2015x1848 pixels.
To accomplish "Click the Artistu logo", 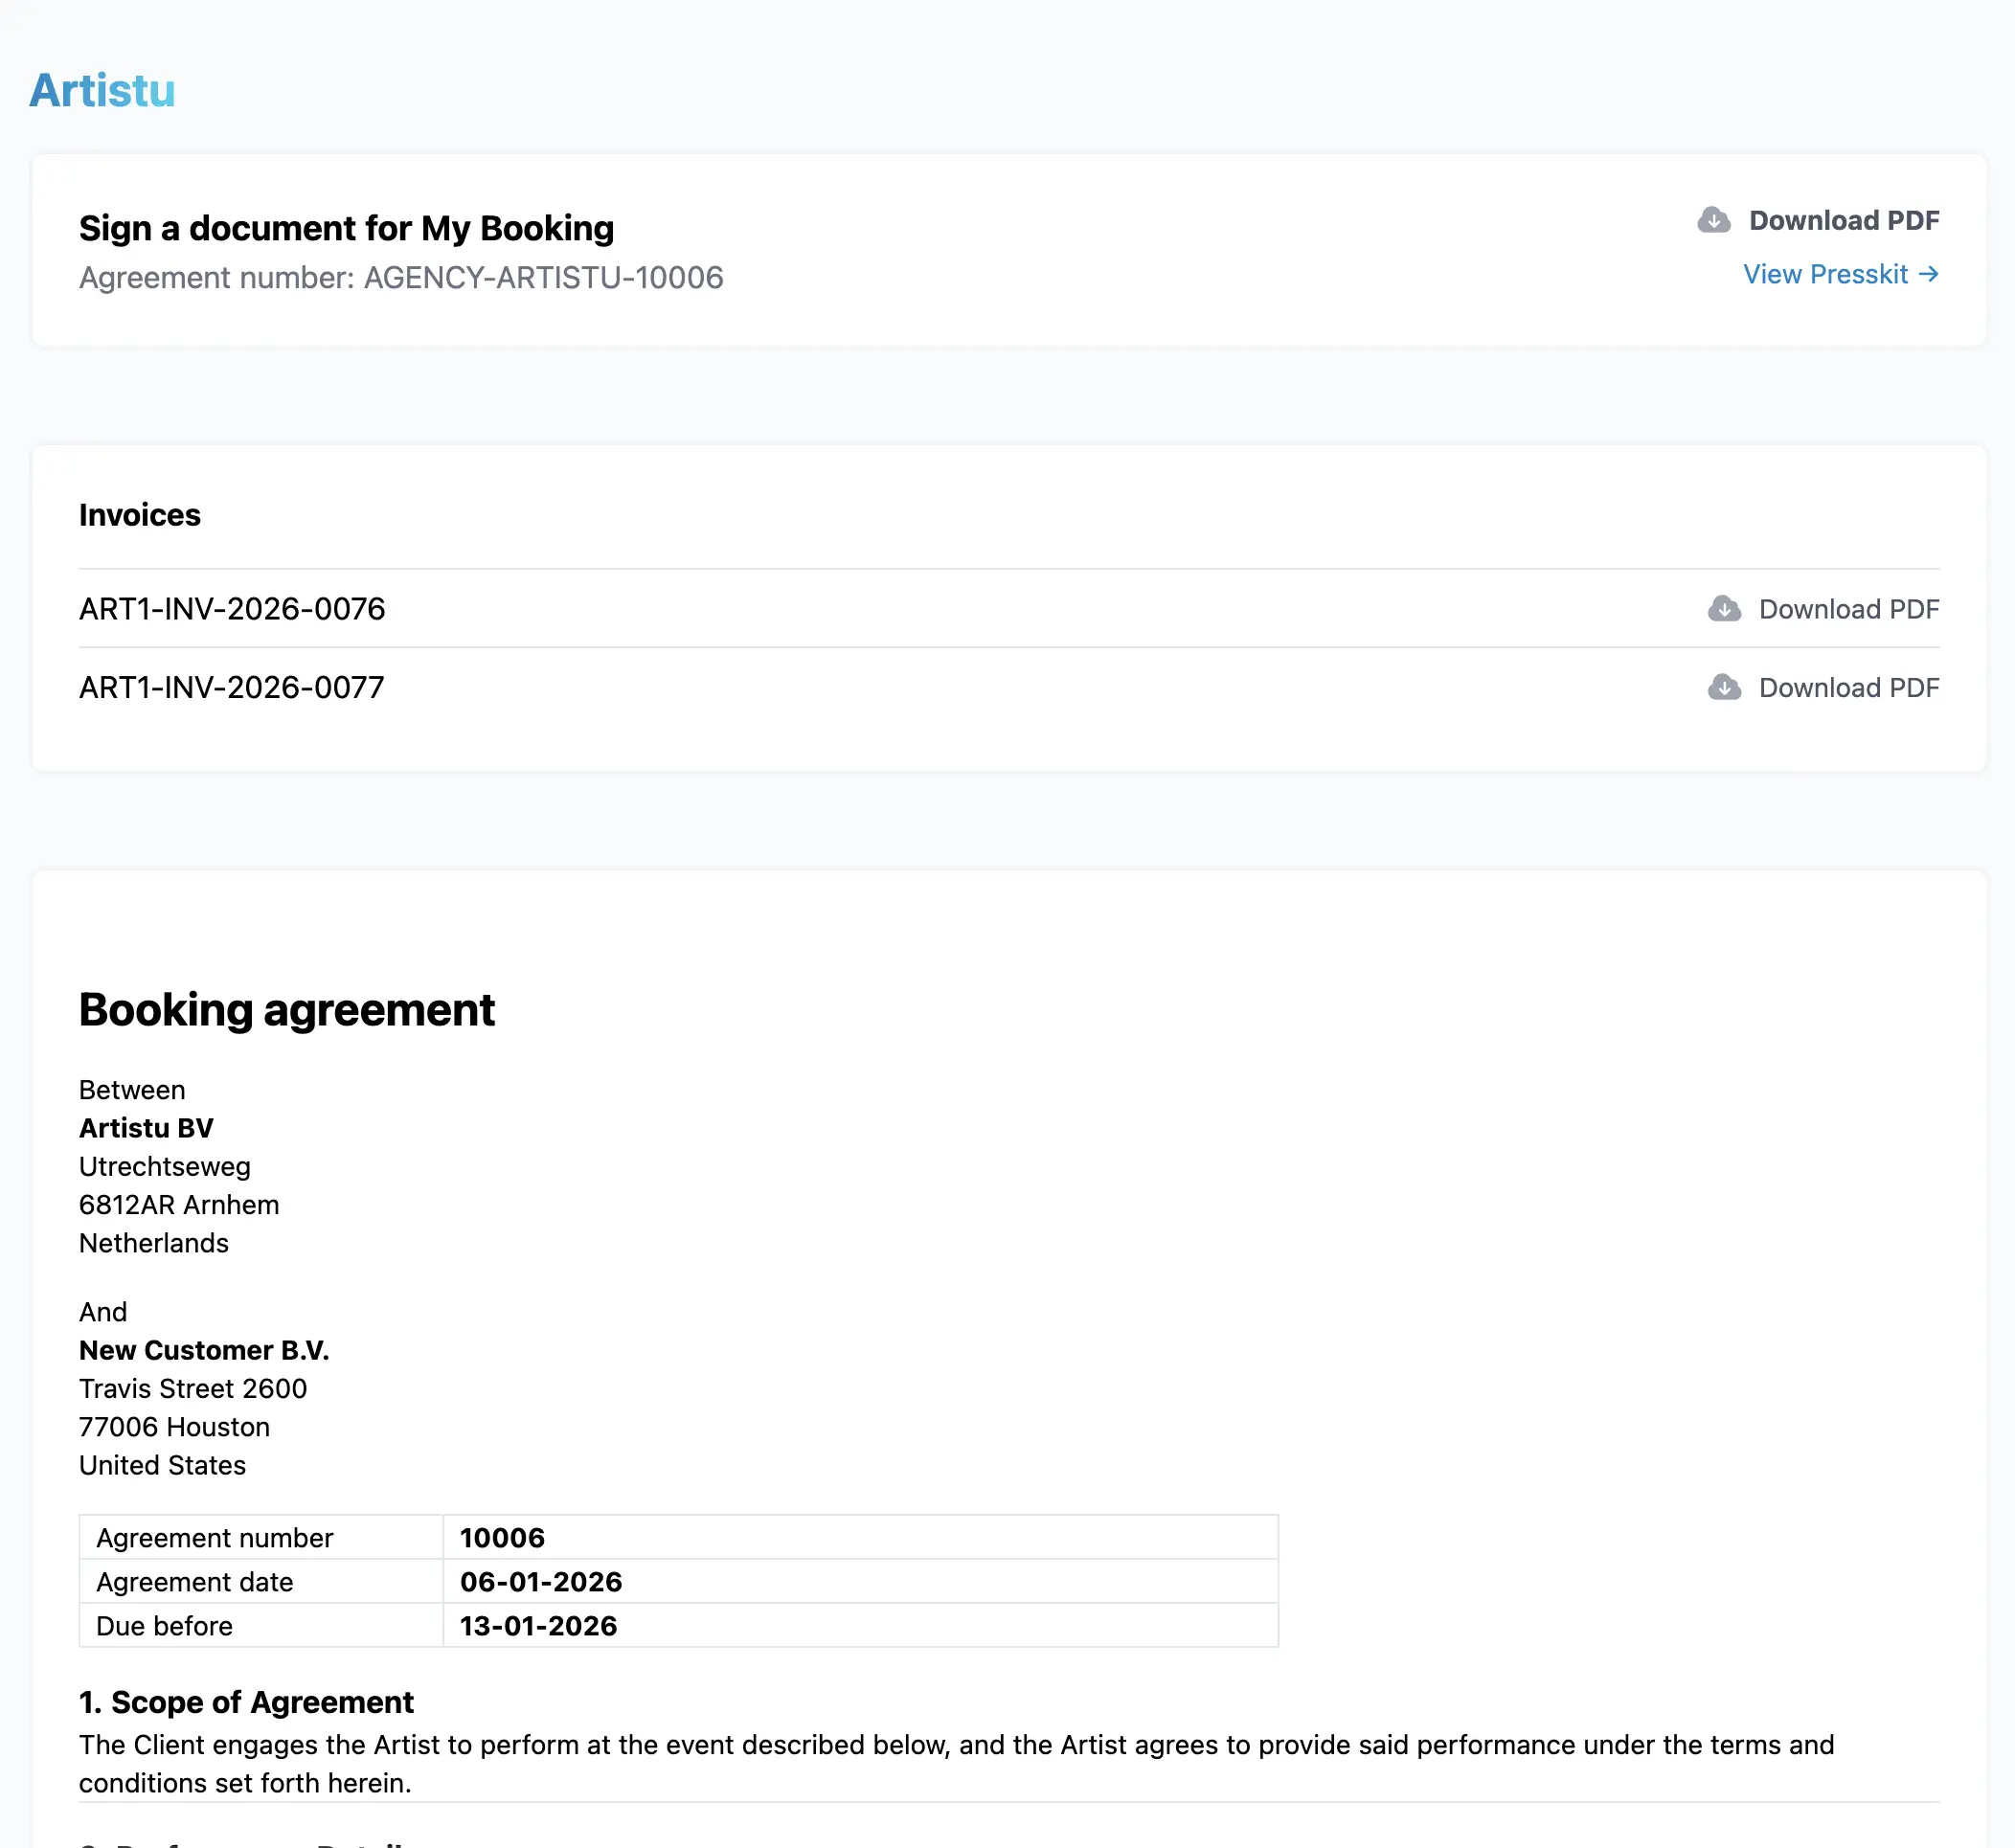I will [102, 91].
